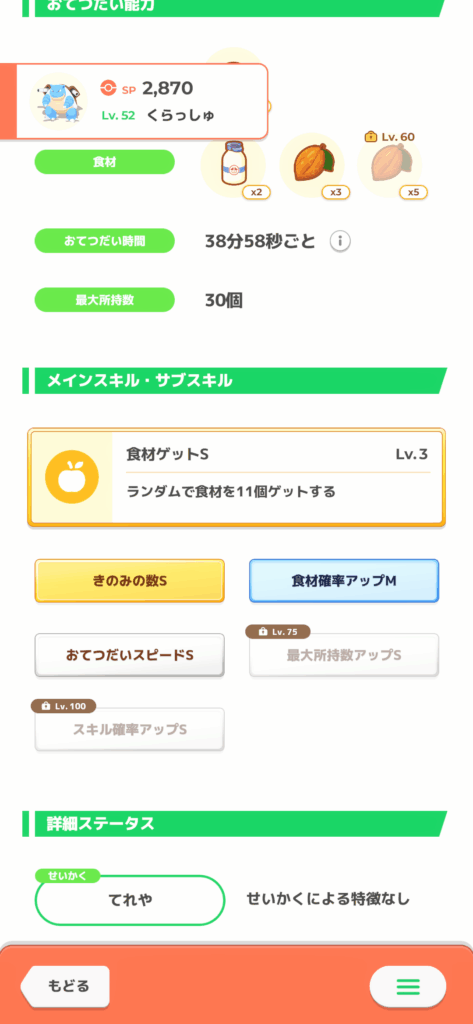
Task: Tap the yellow apple main skill icon
Action: (72, 477)
